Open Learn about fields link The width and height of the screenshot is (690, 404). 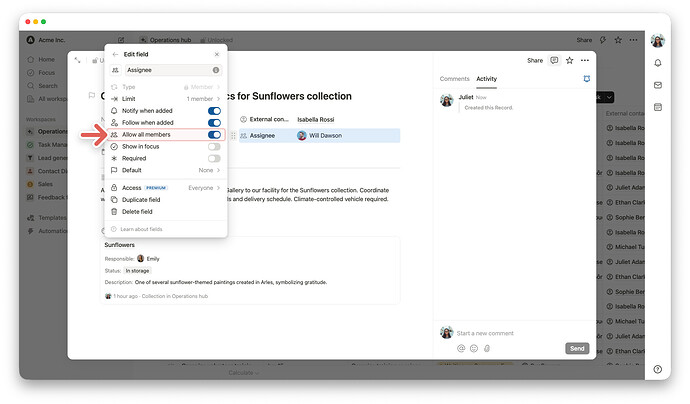[x=141, y=229]
